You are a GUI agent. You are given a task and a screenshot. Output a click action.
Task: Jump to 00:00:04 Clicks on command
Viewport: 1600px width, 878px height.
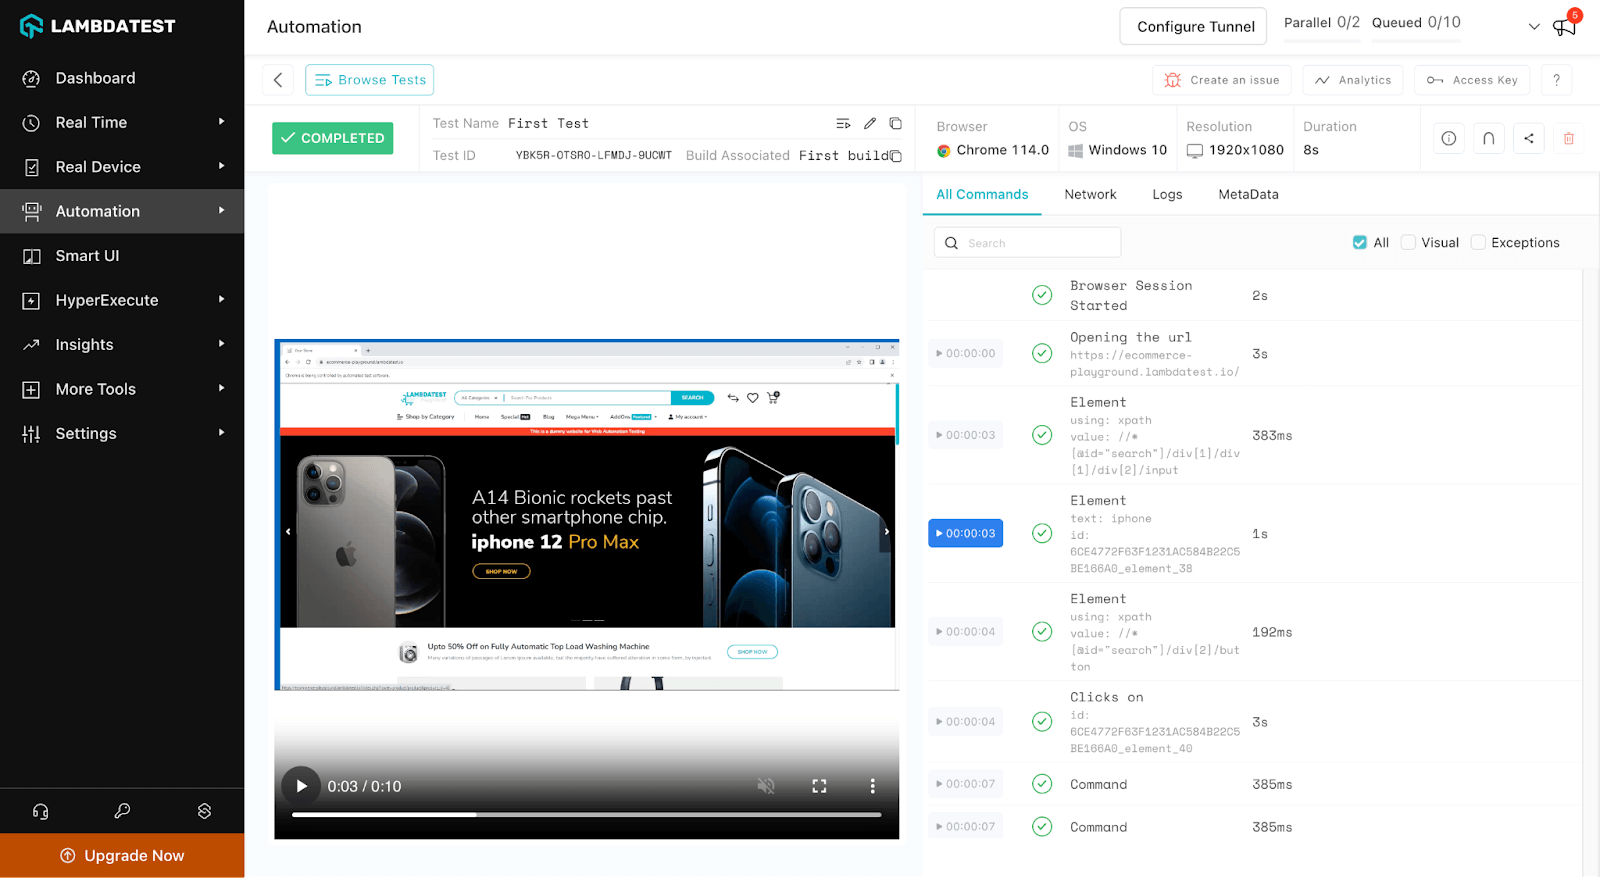tap(966, 722)
